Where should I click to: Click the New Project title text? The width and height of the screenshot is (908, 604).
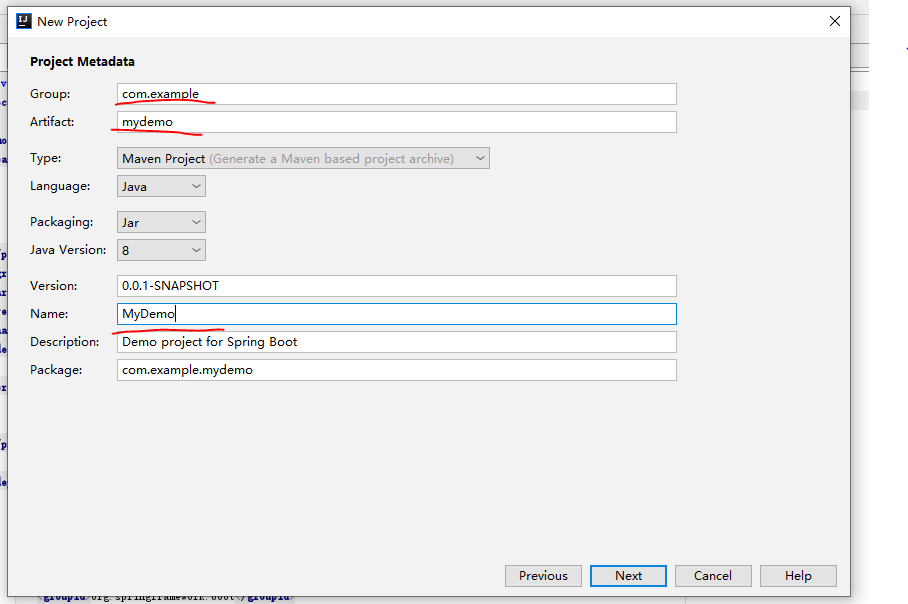[x=72, y=22]
